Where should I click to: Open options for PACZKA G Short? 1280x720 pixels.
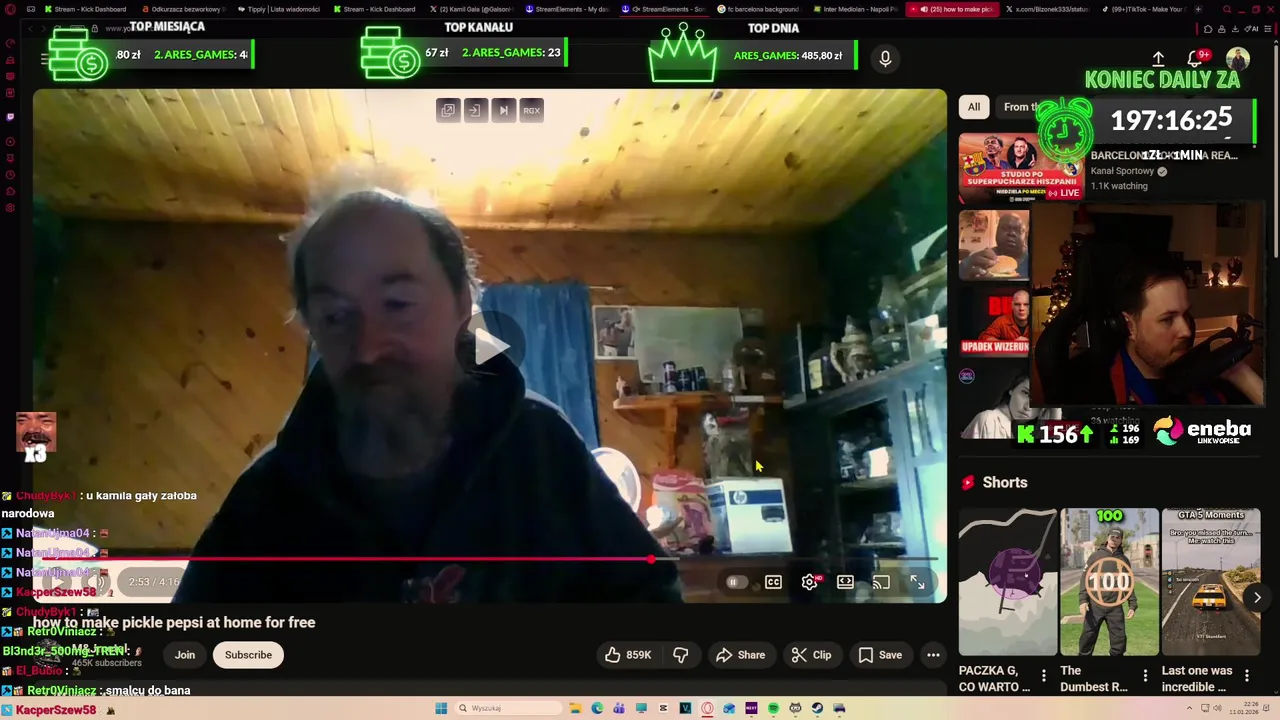(1044, 677)
